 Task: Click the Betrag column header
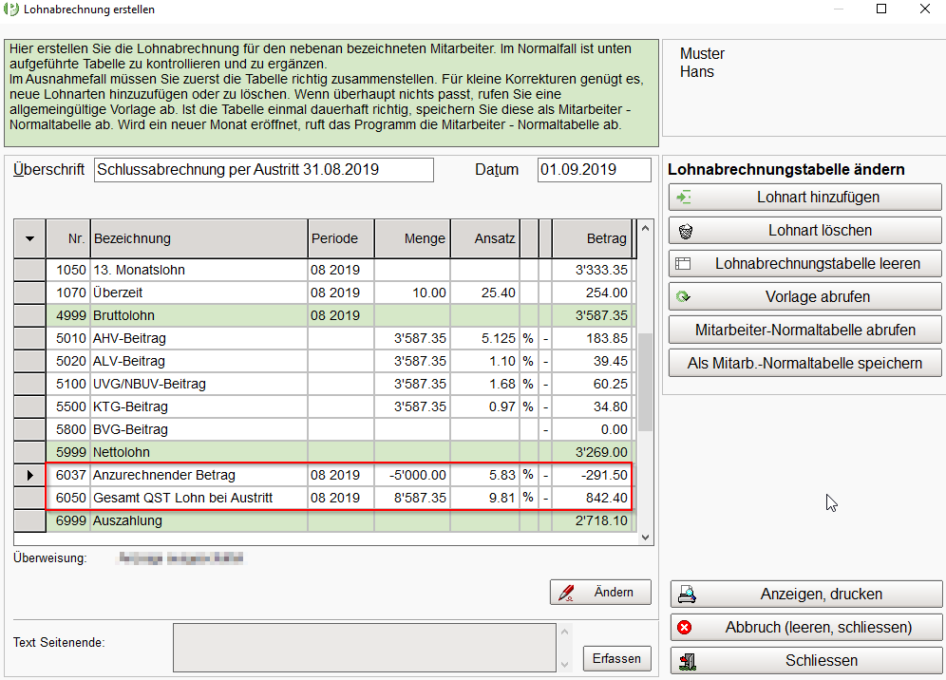(592, 238)
